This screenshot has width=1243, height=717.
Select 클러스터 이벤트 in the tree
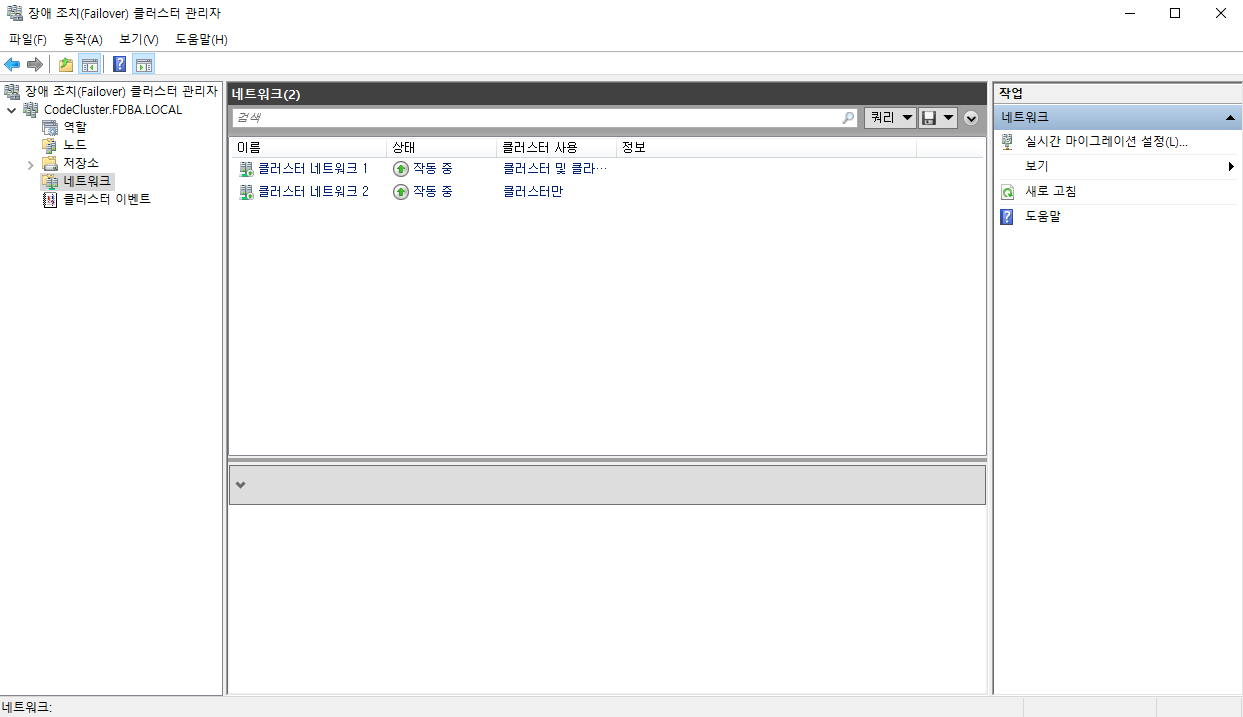click(106, 199)
